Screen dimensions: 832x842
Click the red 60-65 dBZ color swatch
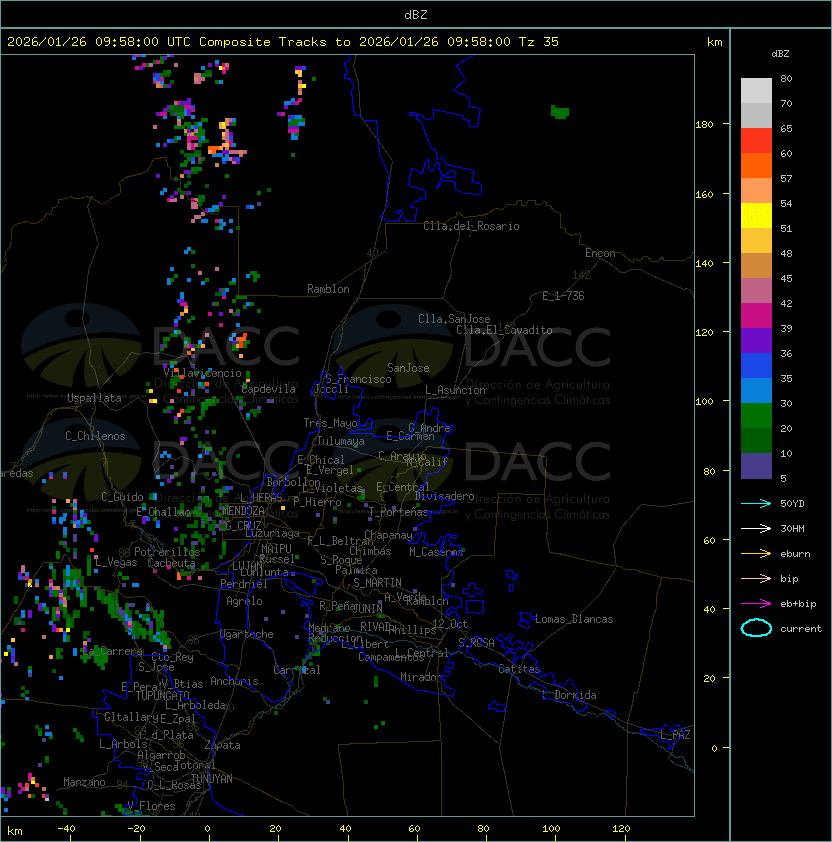tap(756, 141)
